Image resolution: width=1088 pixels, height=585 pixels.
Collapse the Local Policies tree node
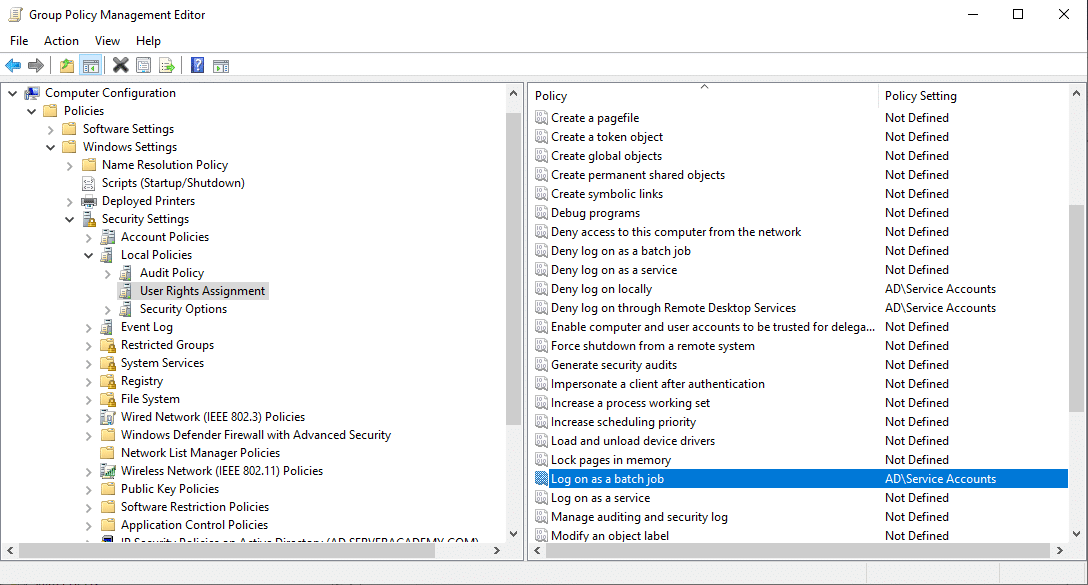click(x=89, y=255)
